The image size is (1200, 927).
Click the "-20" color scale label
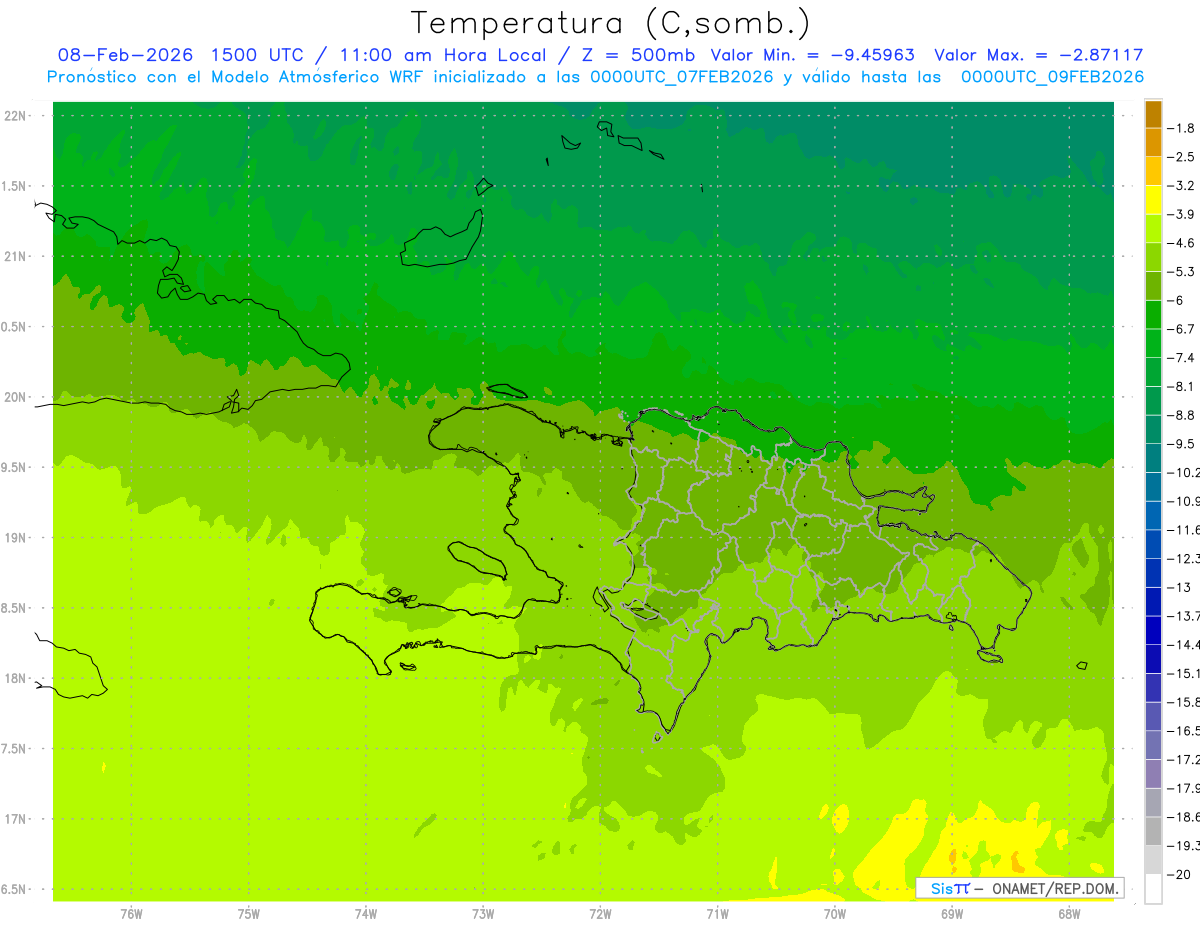pos(1180,875)
